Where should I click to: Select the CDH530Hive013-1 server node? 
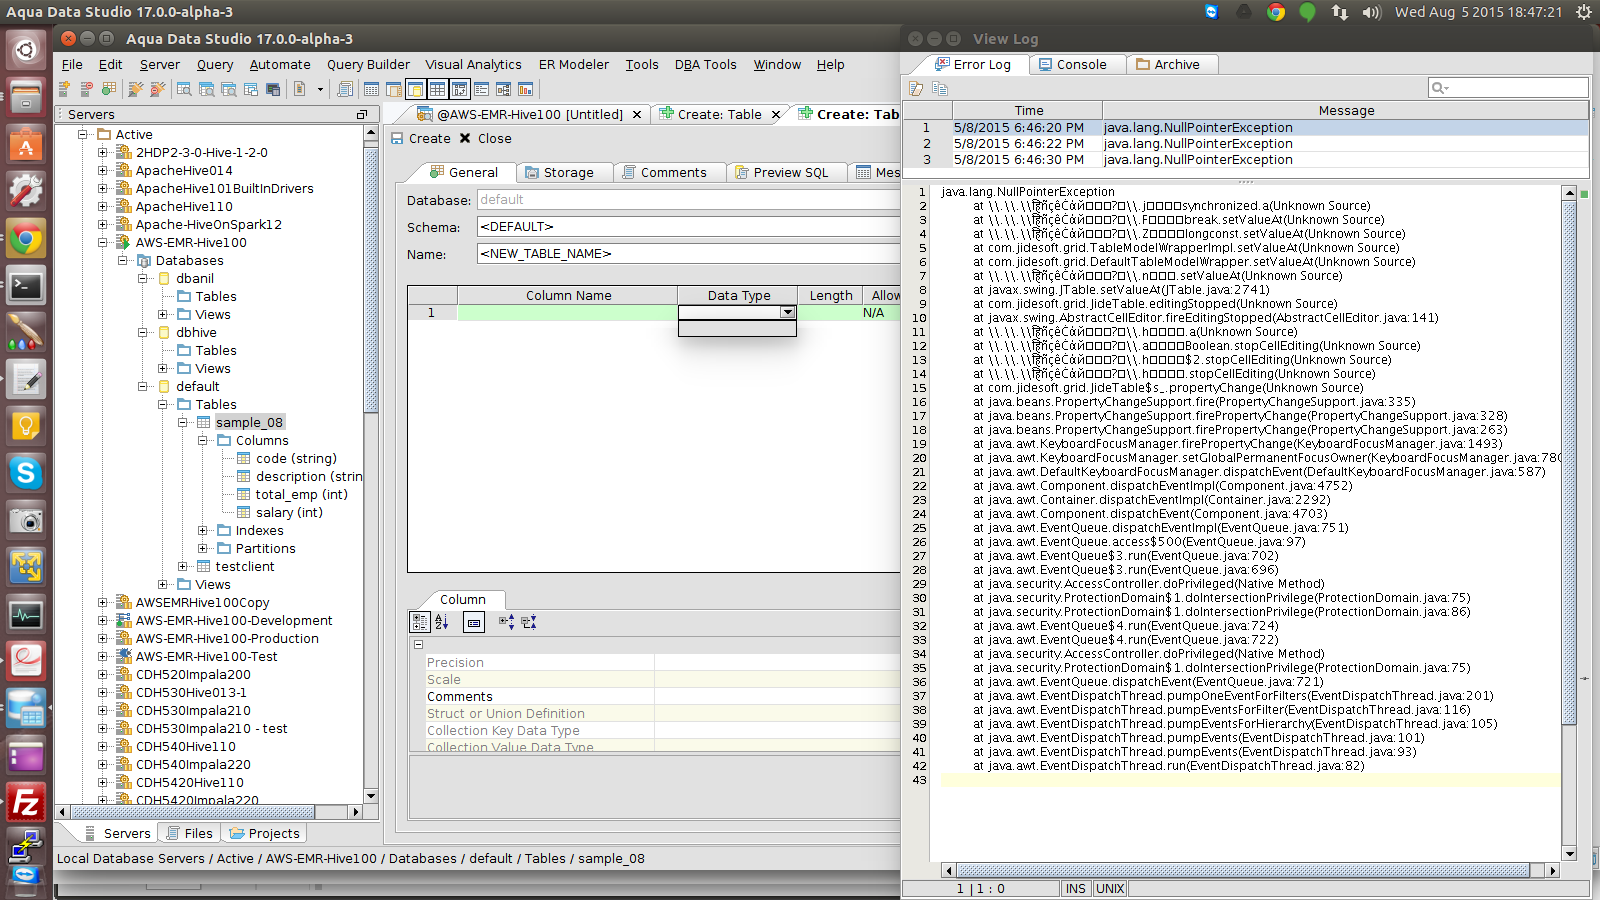click(191, 693)
